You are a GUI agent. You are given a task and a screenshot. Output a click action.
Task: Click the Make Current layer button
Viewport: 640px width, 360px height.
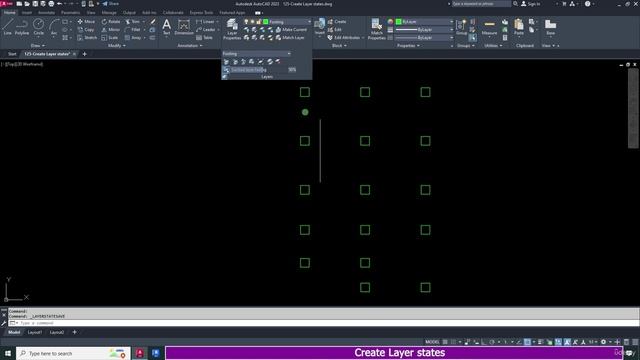pyautogui.click(x=291, y=29)
